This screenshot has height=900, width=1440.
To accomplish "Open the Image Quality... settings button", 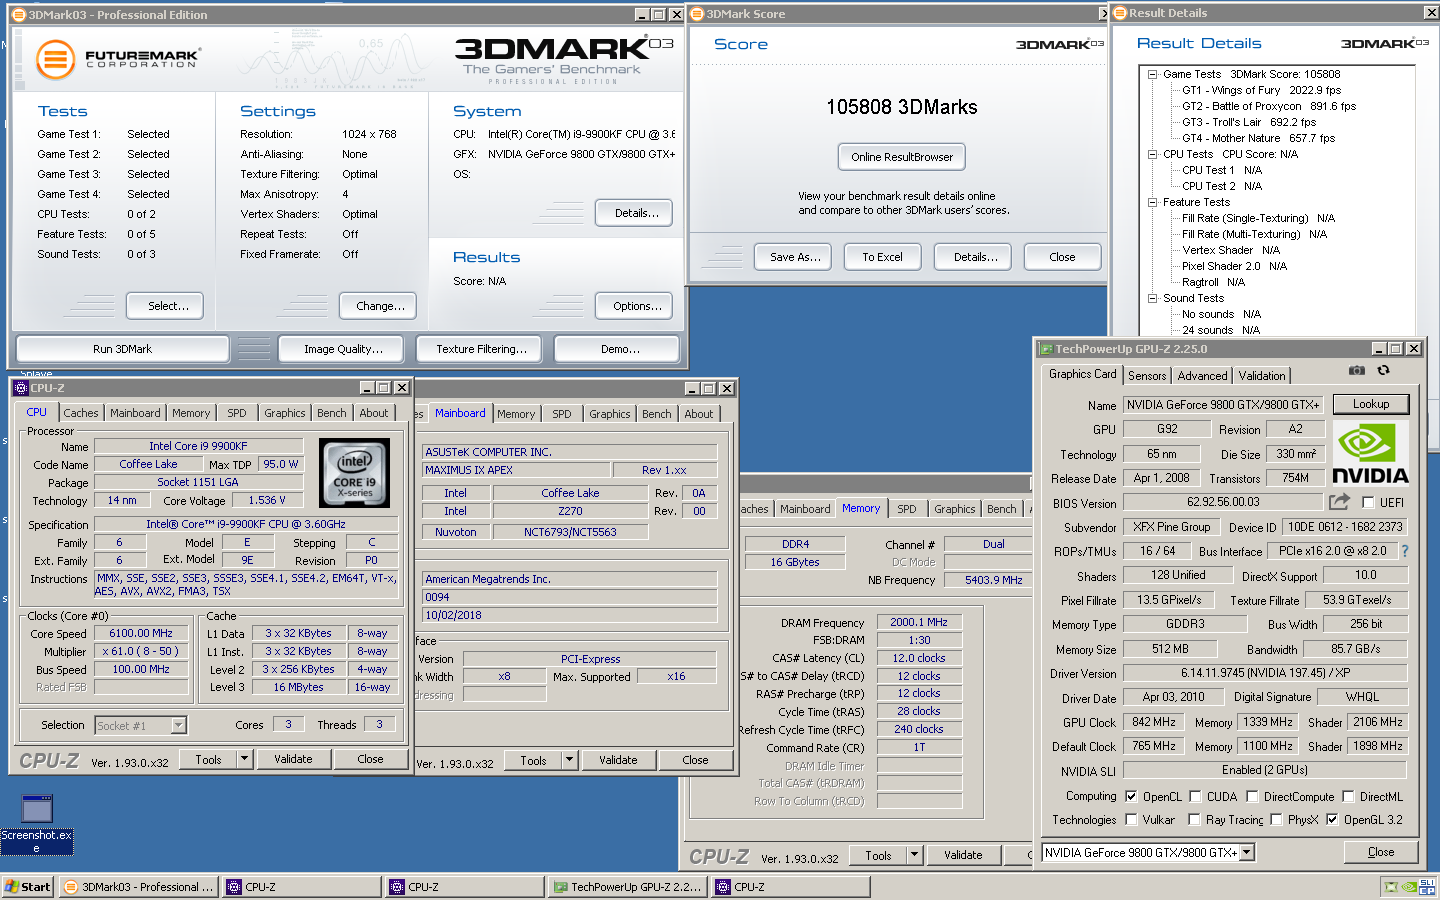I will click(343, 349).
